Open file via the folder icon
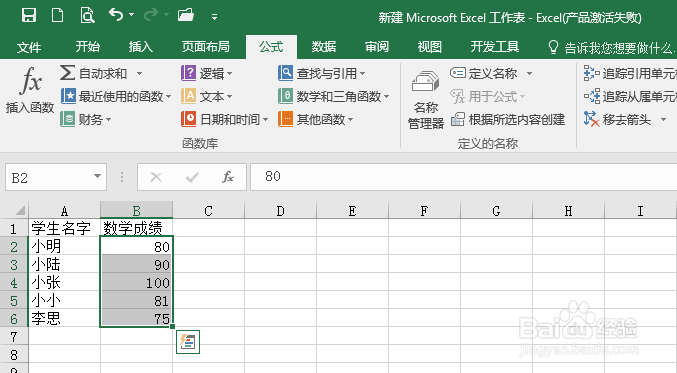 (x=186, y=16)
